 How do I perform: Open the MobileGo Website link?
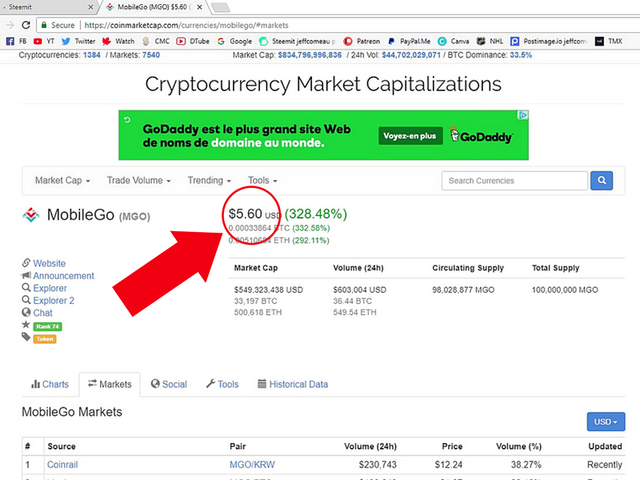click(49, 263)
